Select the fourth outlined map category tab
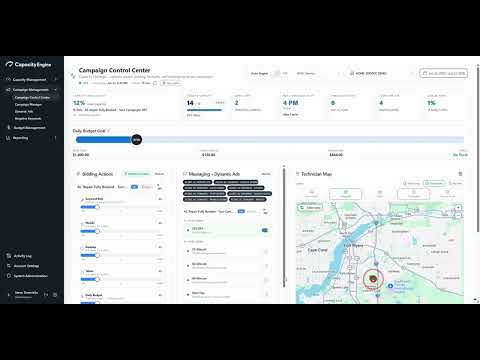 [414, 194]
